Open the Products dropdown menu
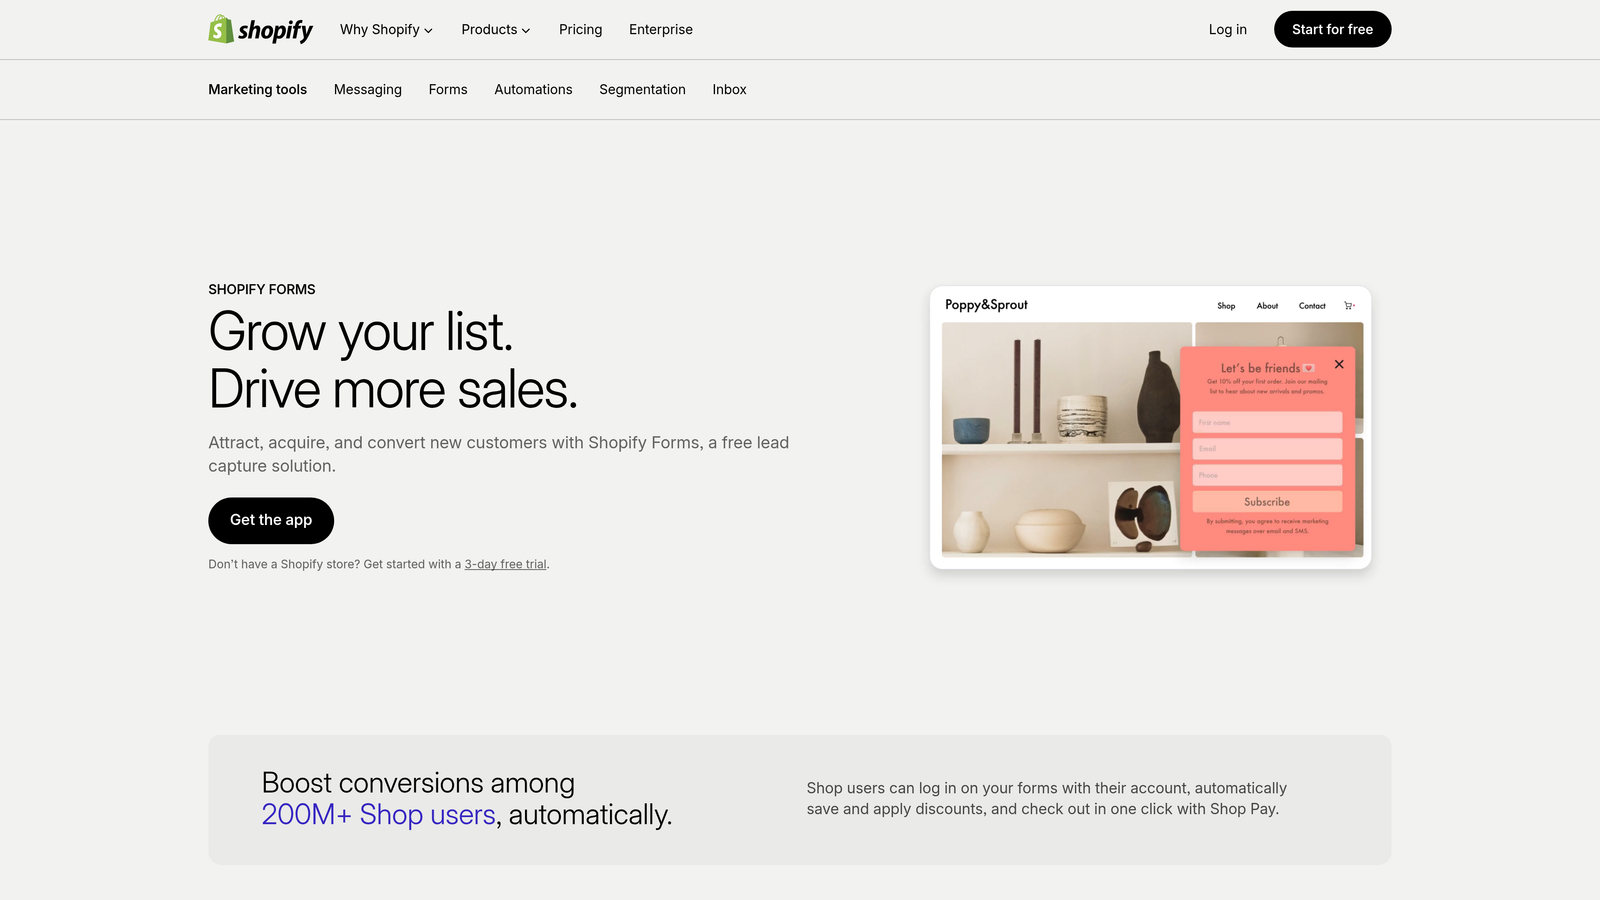1600x900 pixels. tap(495, 29)
